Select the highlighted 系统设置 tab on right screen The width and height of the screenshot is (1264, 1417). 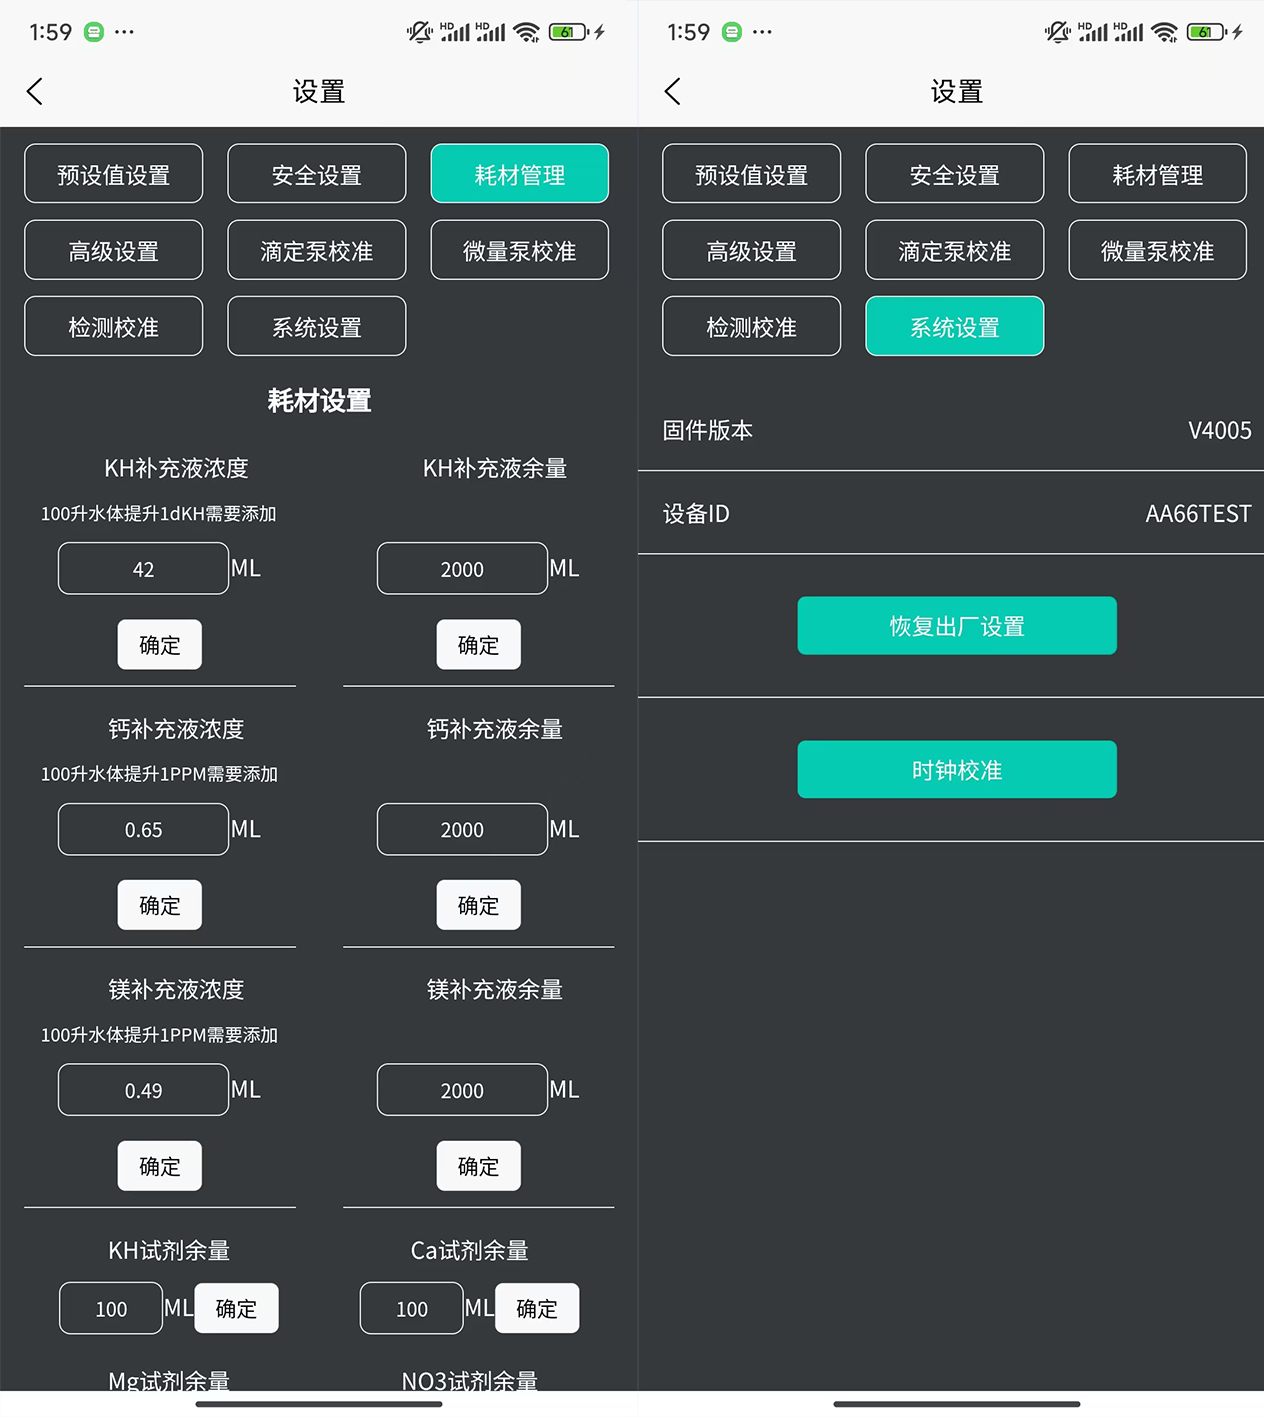coord(954,326)
